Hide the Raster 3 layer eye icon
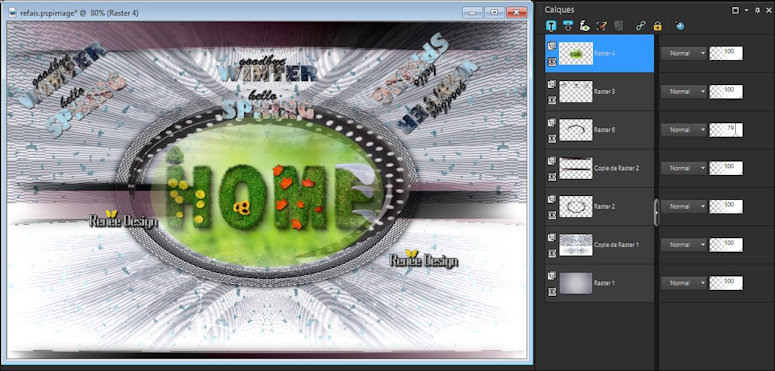 (x=552, y=100)
